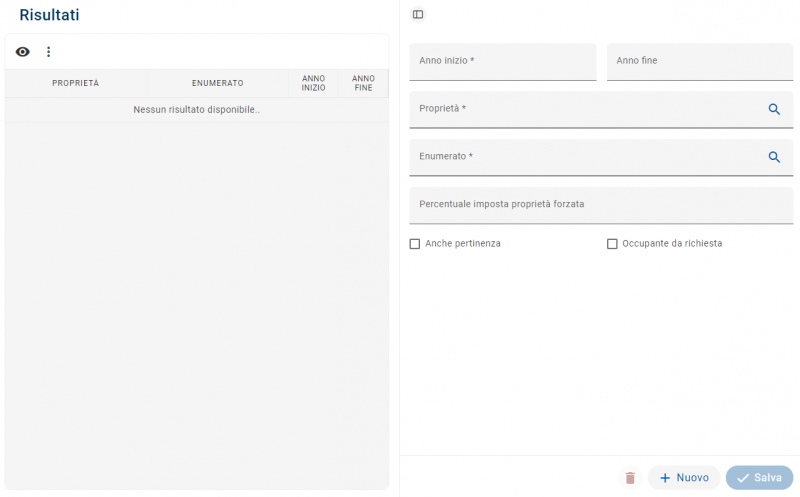Viewport: 800px width, 497px height.
Task: Click into the Anno fine field
Action: point(699,62)
